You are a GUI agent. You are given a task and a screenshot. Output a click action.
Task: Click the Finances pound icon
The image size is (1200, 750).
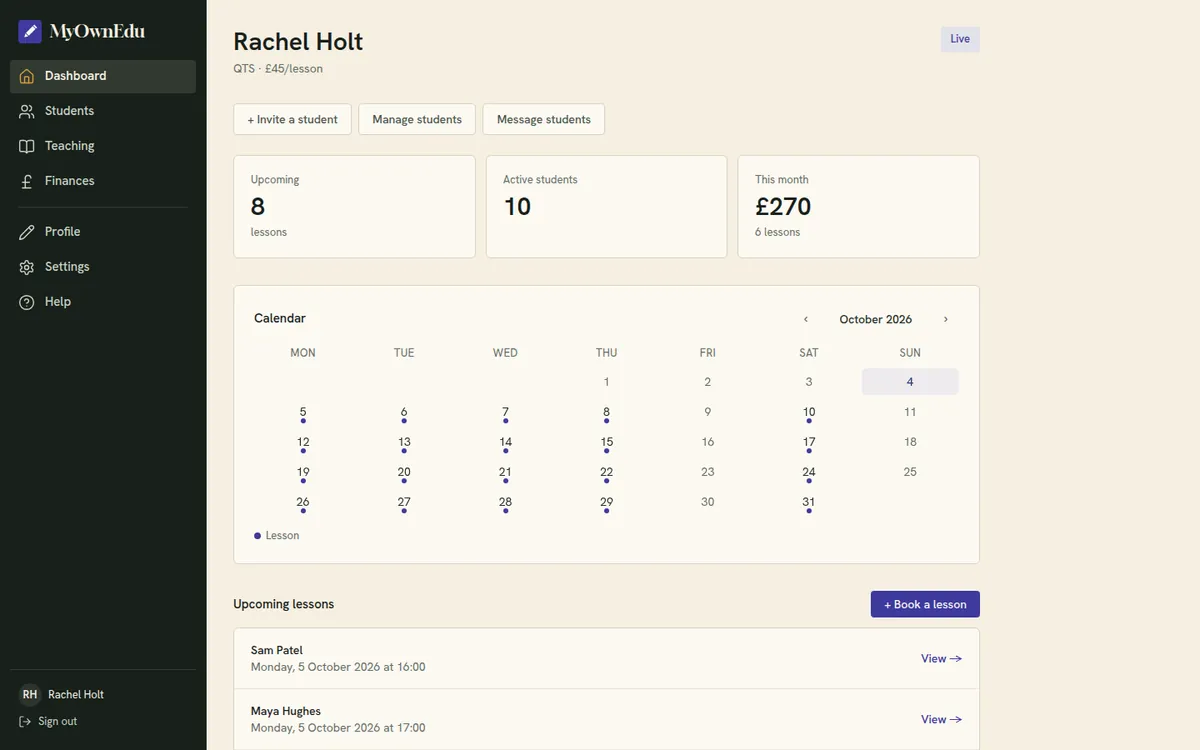coord(27,181)
